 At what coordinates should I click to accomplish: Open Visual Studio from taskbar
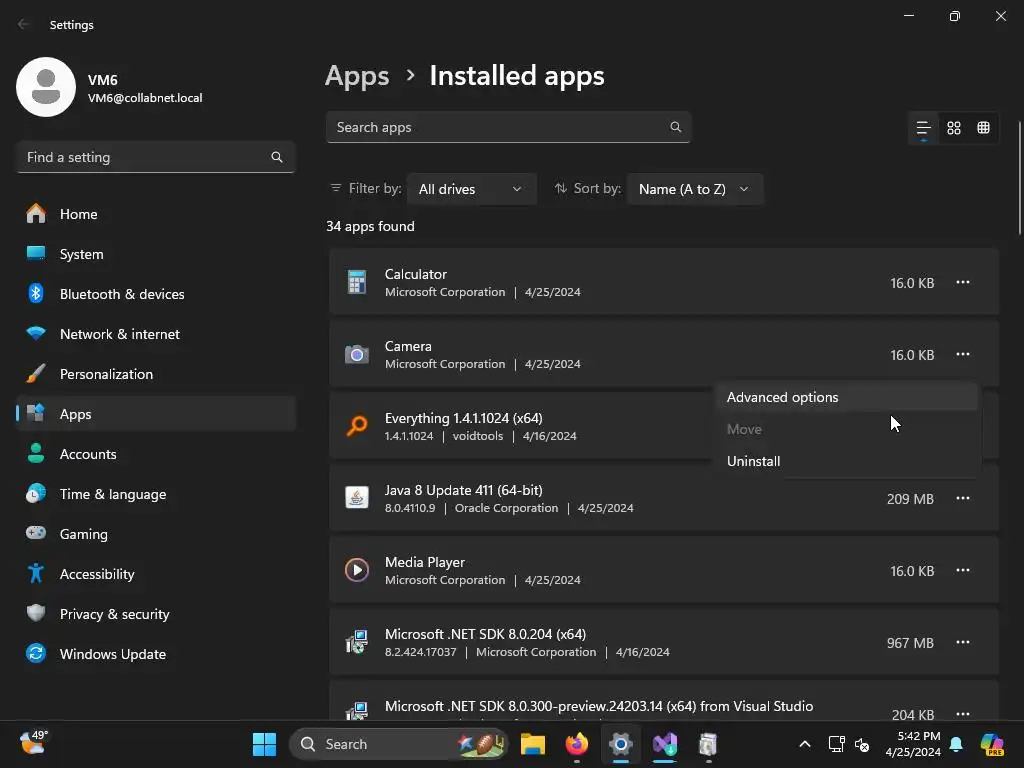(x=665, y=744)
